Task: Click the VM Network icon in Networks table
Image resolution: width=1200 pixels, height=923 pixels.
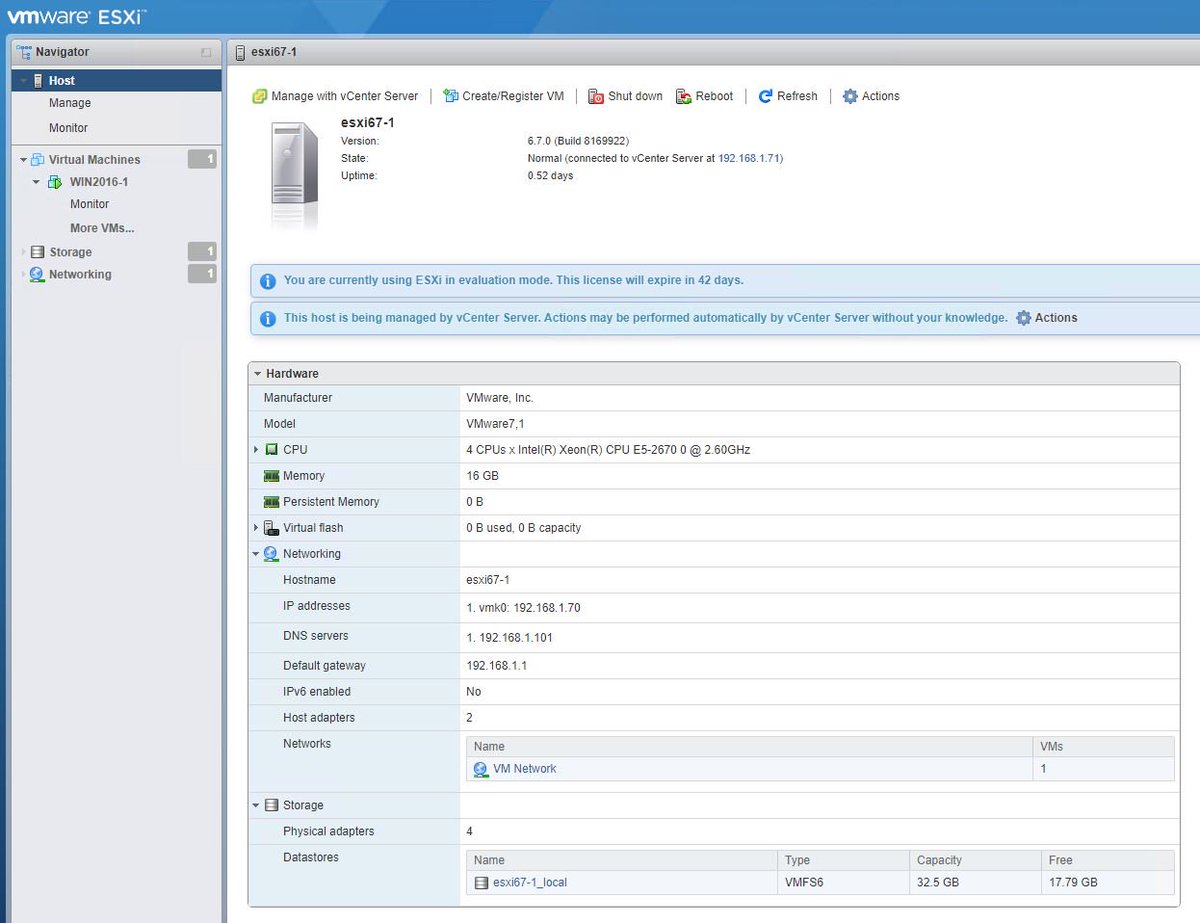Action: coord(481,769)
